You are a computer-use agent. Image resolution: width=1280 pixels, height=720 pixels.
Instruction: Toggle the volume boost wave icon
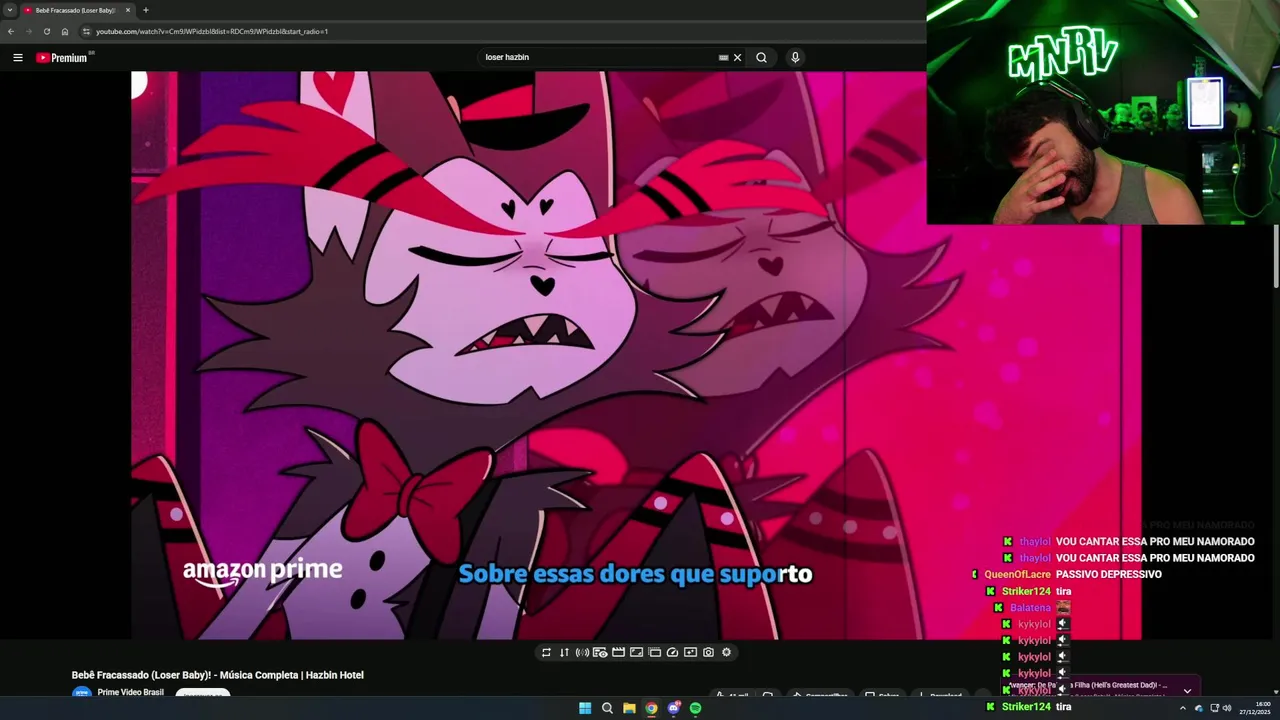(x=582, y=652)
